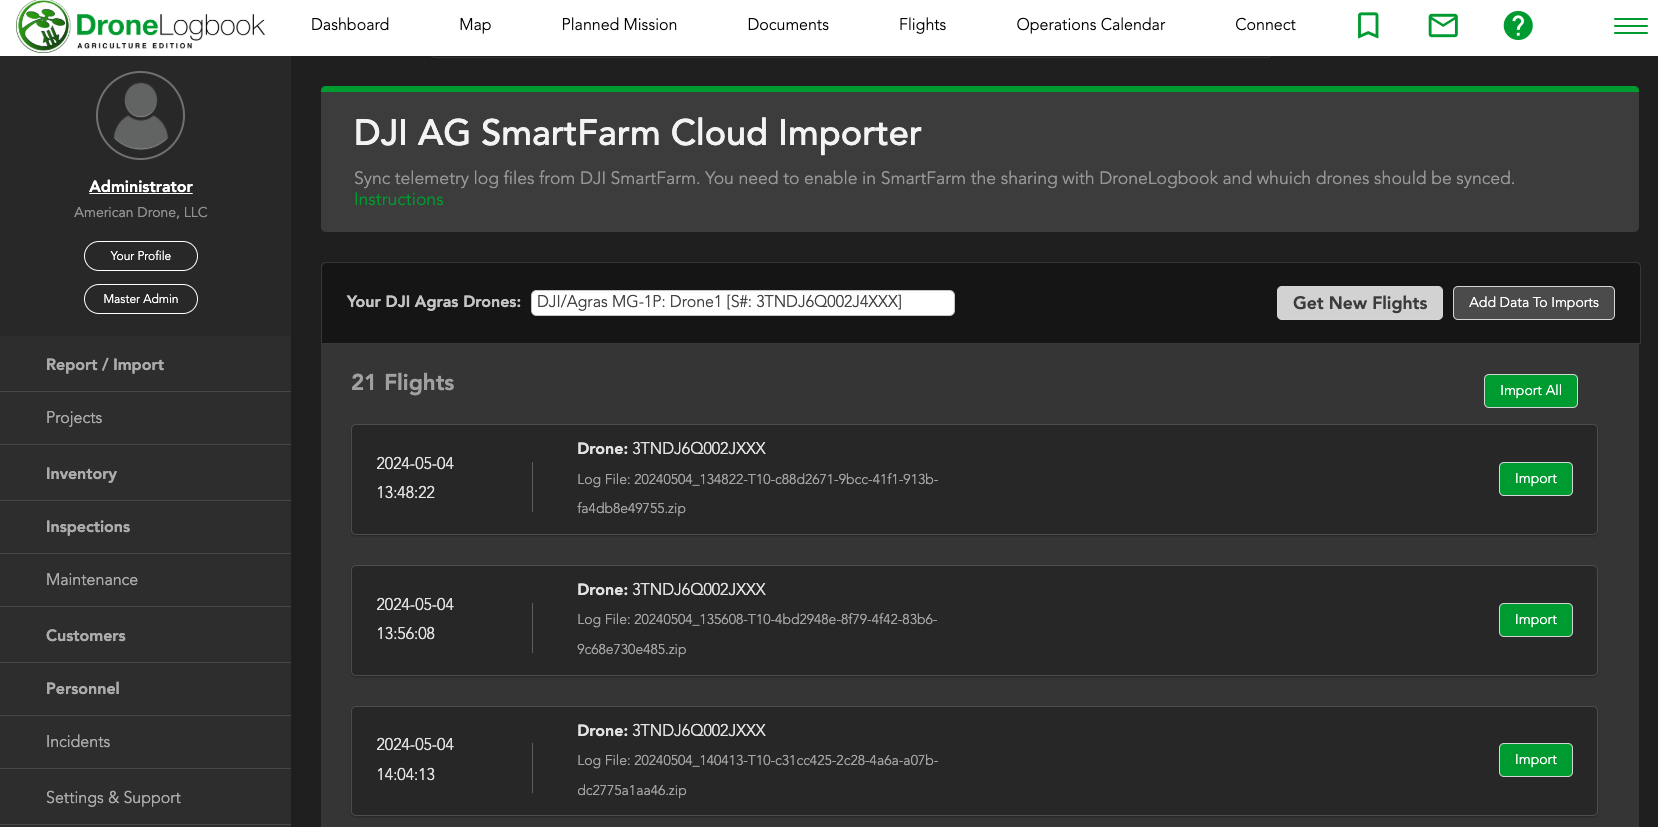Open the Connect menu item
The width and height of the screenshot is (1658, 827).
point(1265,25)
